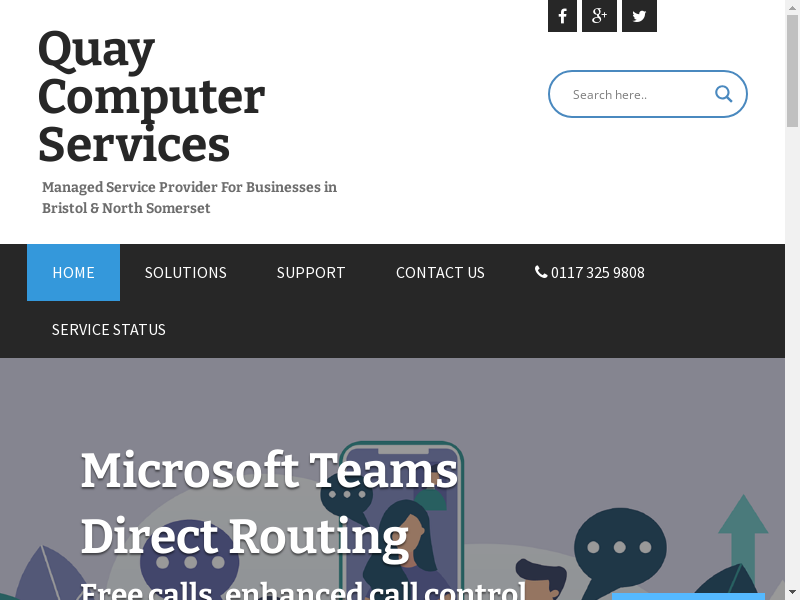Click the magnifying glass search icon
The height and width of the screenshot is (600, 800).
[x=723, y=94]
